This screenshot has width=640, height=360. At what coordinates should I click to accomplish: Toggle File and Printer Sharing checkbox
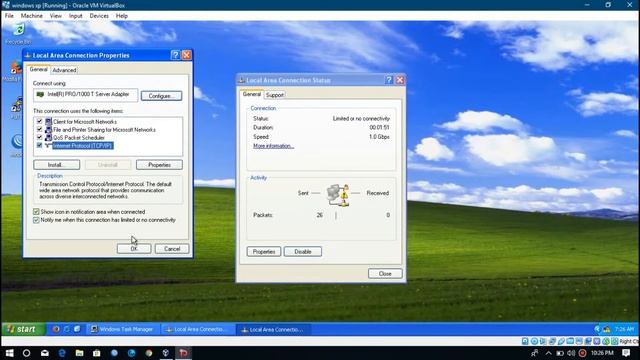click(x=40, y=129)
